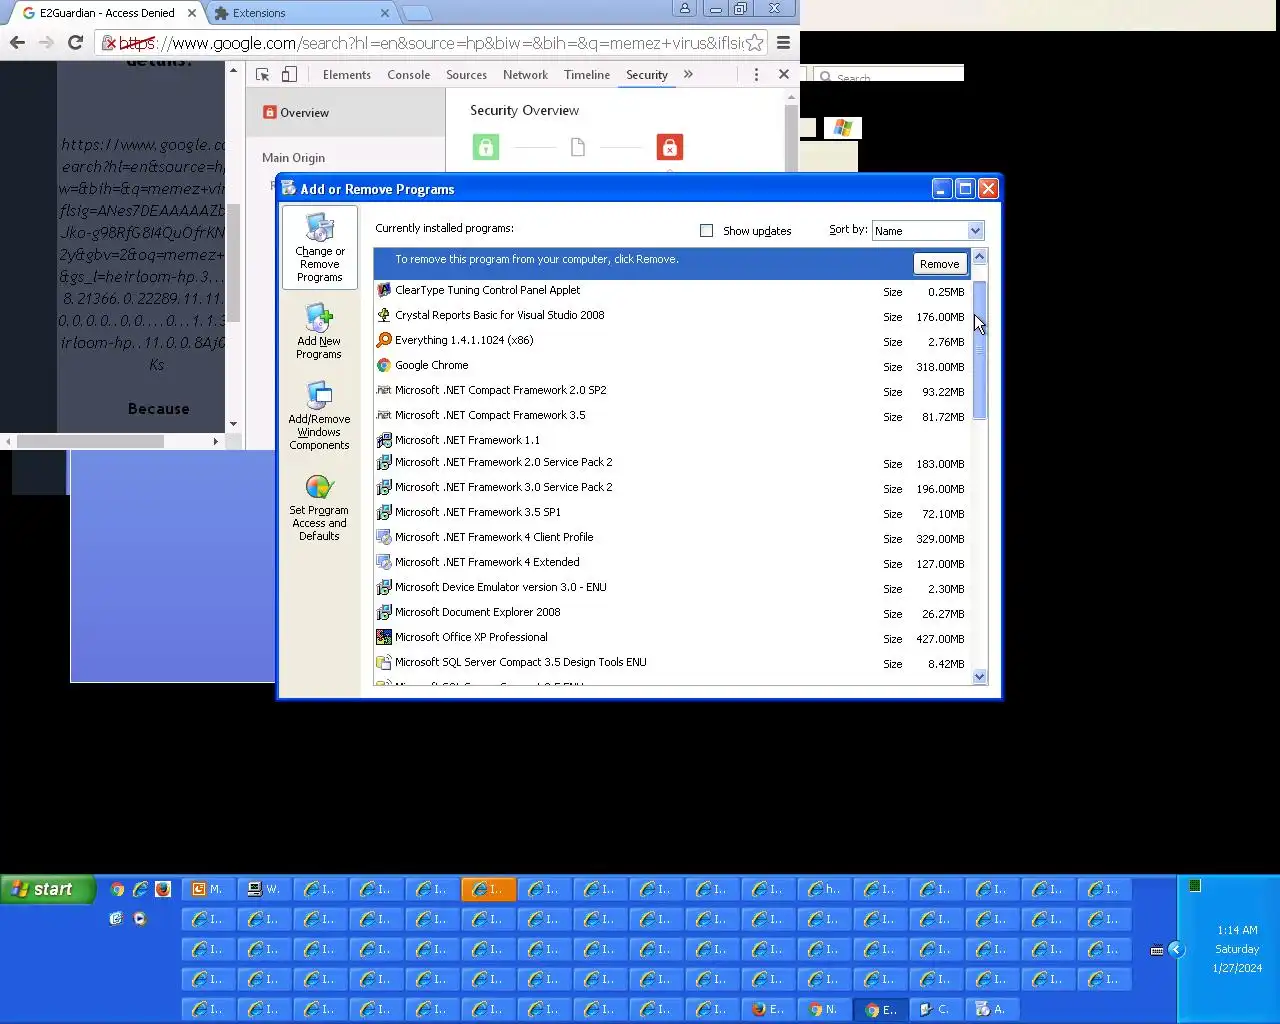Click the SQL Server Compact 3.5 Design Tools icon
1280x1024 pixels.
pyautogui.click(x=383, y=662)
